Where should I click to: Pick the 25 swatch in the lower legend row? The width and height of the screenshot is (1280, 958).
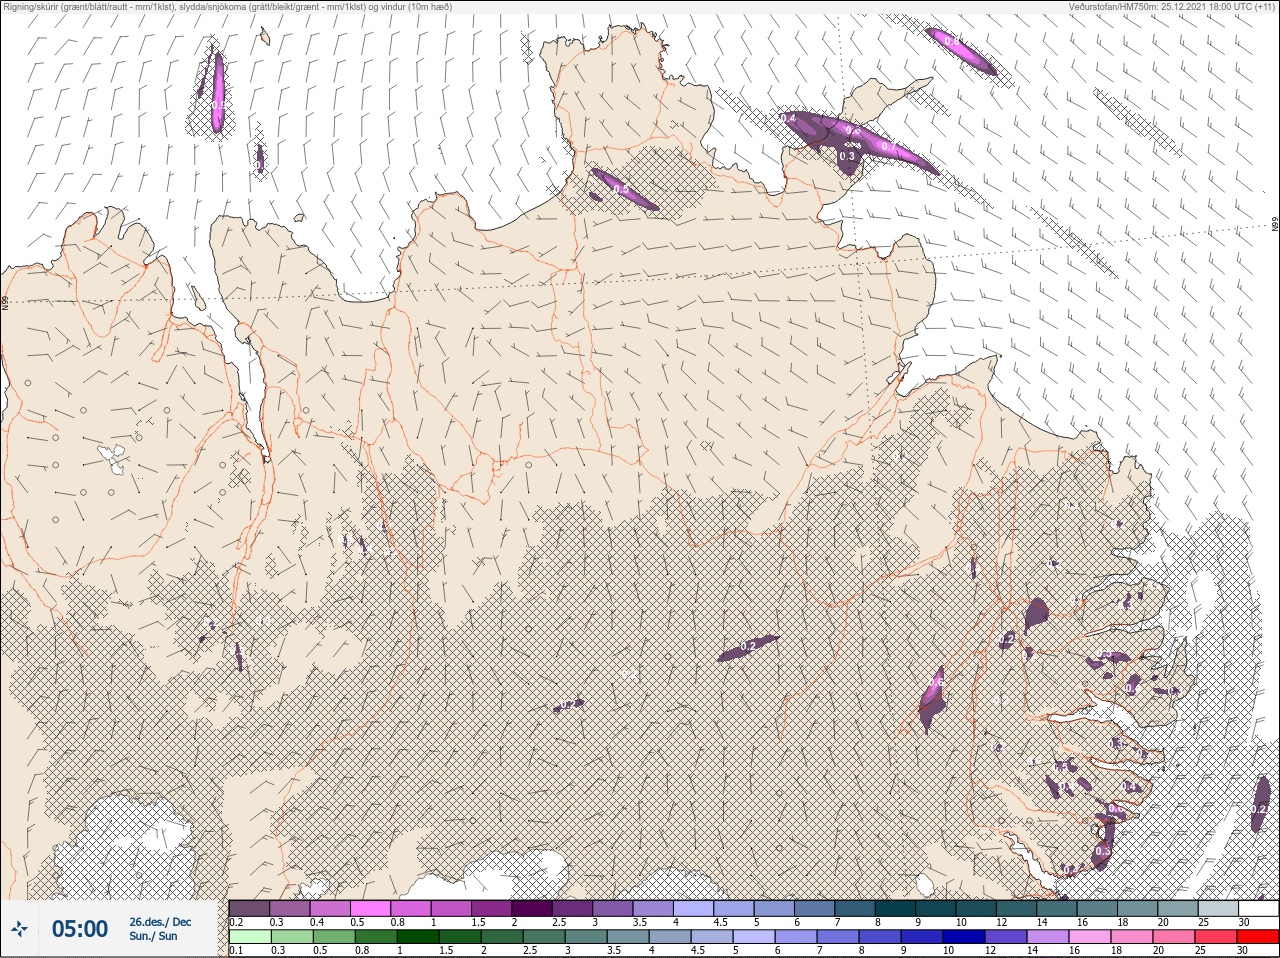click(x=1218, y=937)
